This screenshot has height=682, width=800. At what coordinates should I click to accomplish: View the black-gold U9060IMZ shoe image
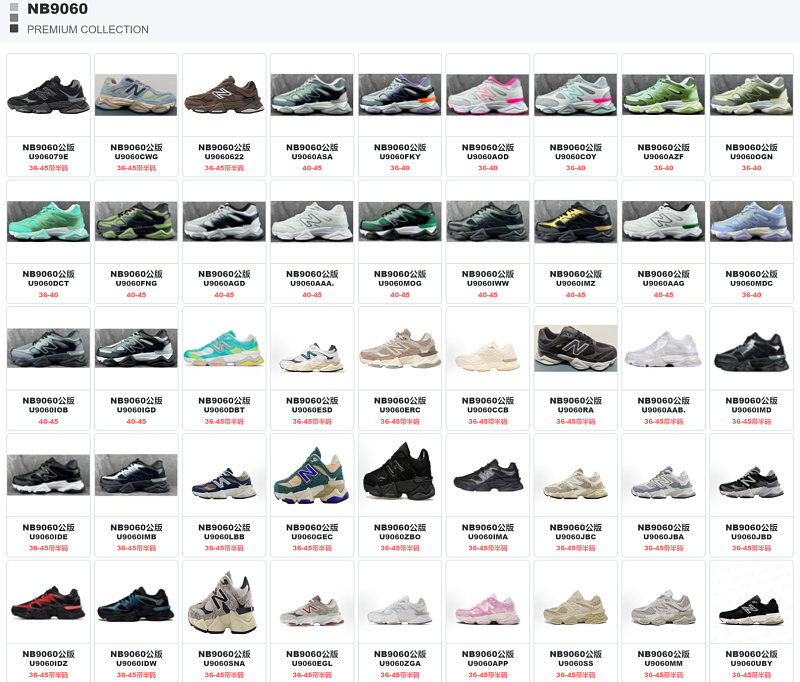(576, 221)
